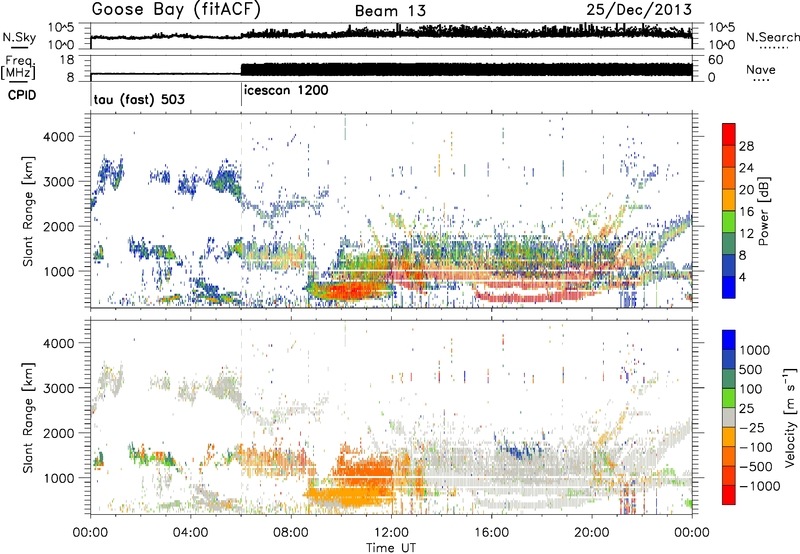Click the "24" tick on Power colorbar
This screenshot has width=800, height=554.
[746, 168]
